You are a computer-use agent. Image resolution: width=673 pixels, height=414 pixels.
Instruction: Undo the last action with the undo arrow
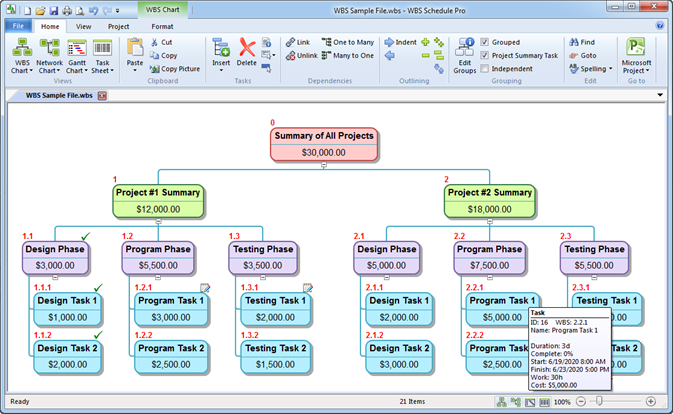93,11
